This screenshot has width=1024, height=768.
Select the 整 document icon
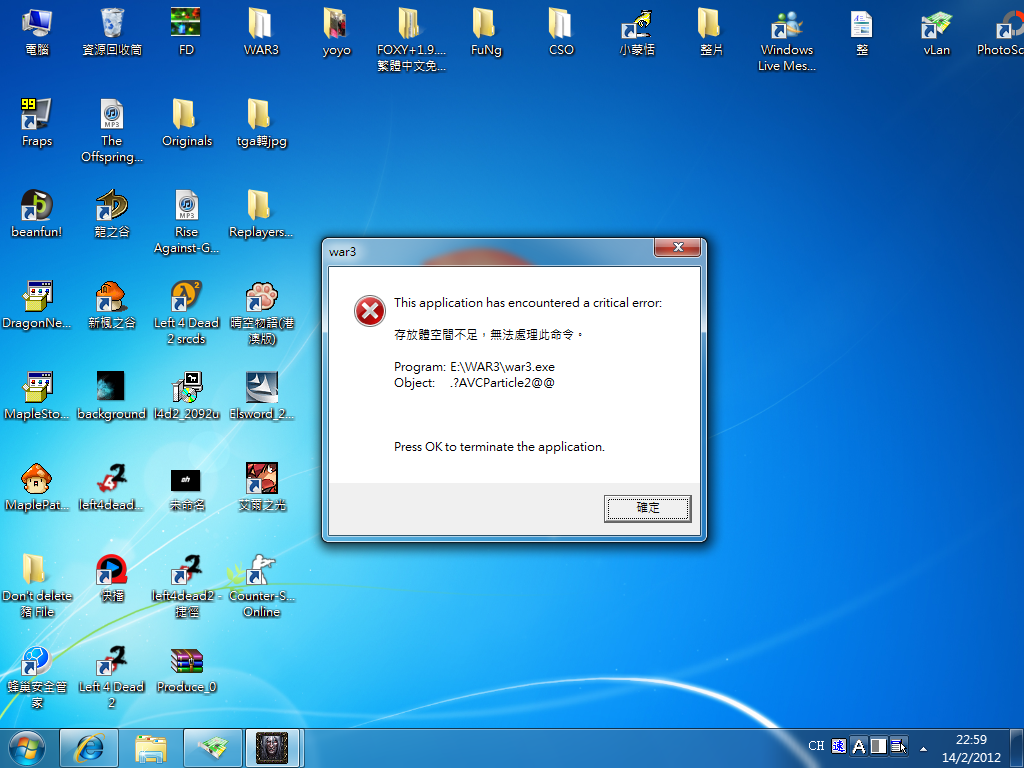[x=862, y=31]
